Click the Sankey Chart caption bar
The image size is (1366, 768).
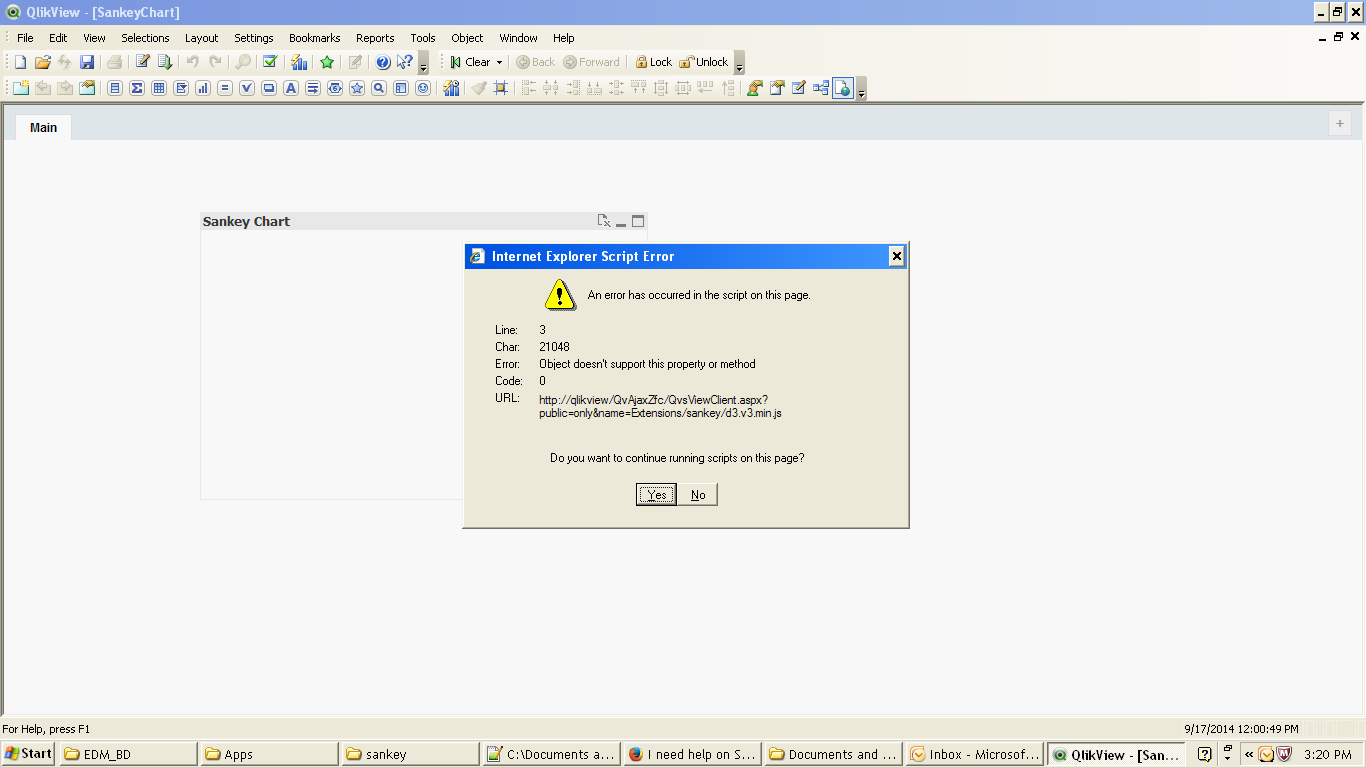pos(424,221)
